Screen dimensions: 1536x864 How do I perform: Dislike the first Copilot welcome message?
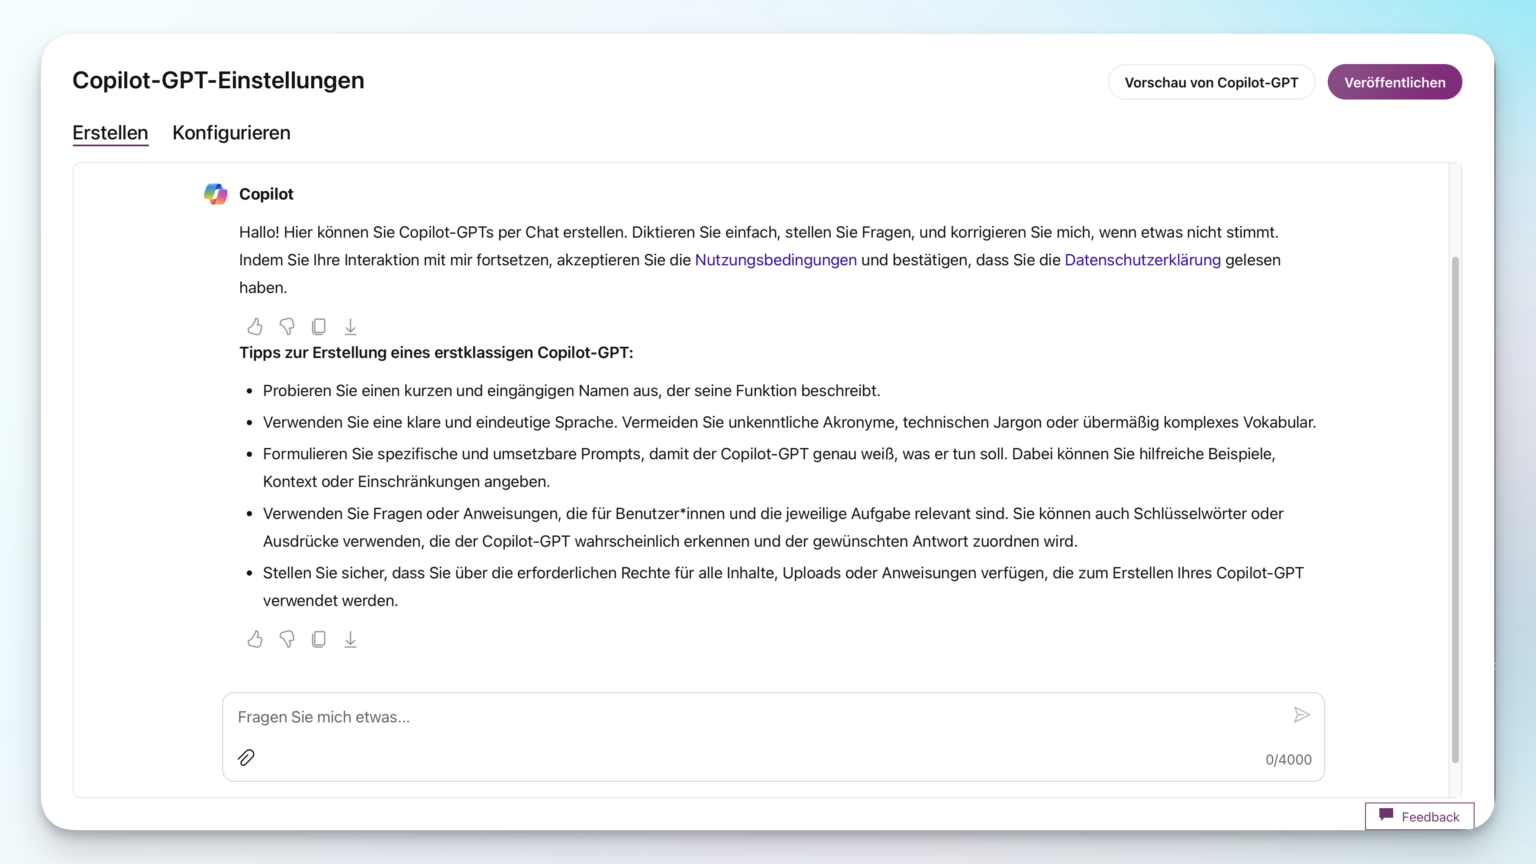[x=287, y=326]
